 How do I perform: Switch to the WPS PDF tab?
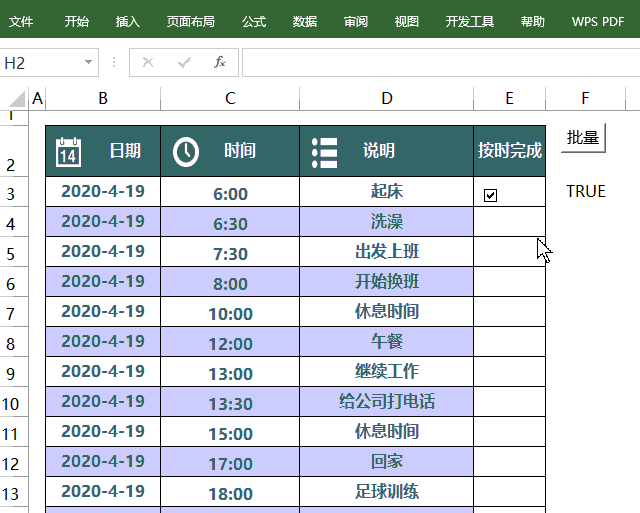point(598,21)
